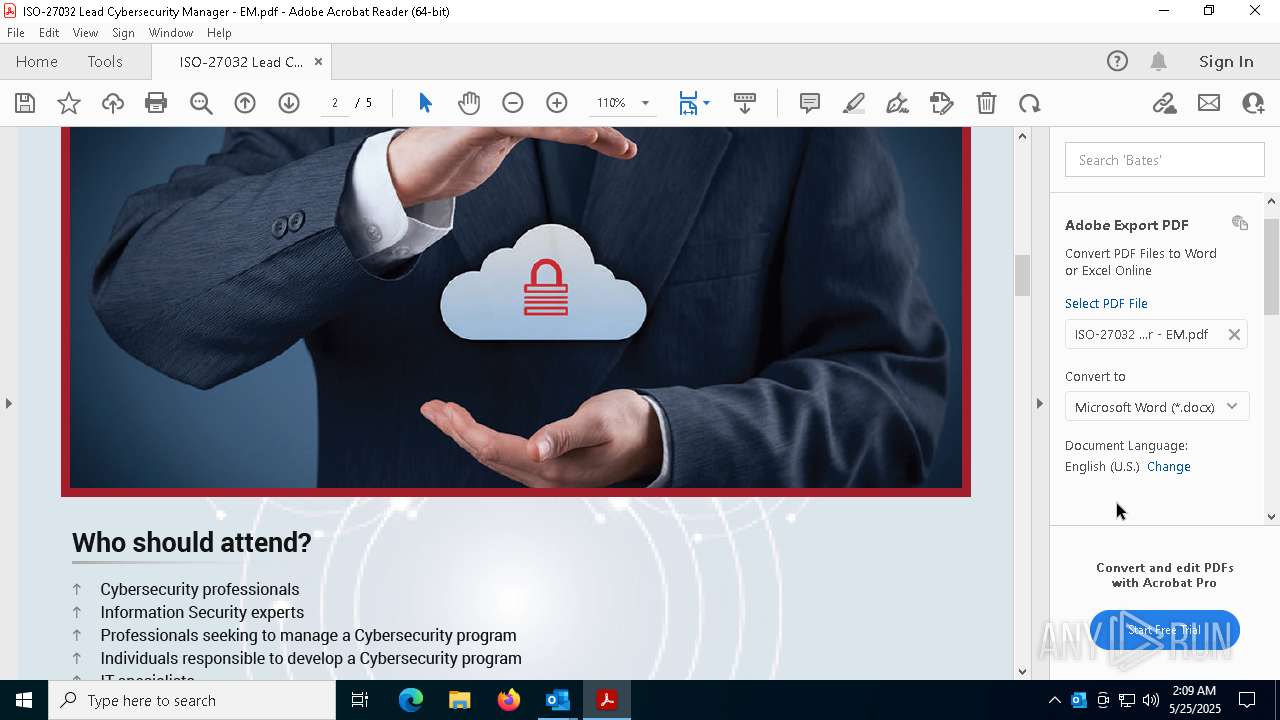Add a sticky note comment

pos(810,103)
